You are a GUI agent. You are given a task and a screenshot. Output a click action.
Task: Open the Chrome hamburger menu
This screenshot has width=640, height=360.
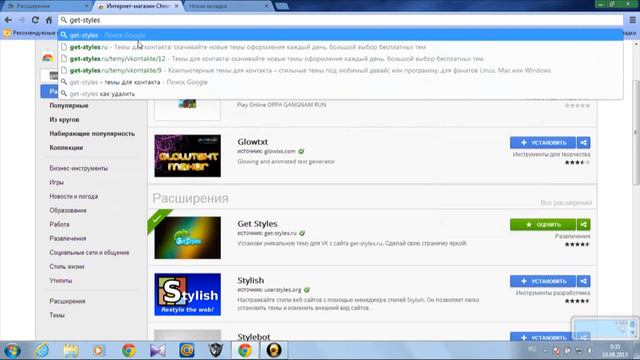tap(633, 20)
